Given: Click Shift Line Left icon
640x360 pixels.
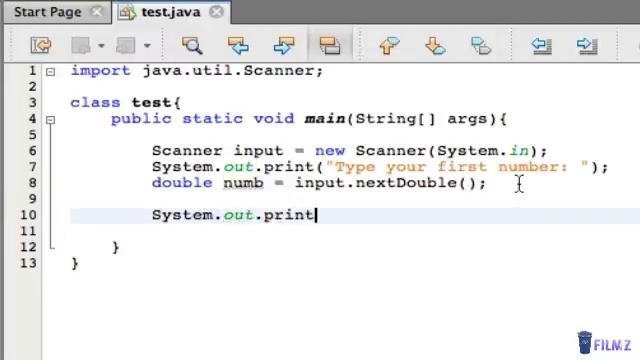Looking at the screenshot, I should pyautogui.click(x=542, y=45).
